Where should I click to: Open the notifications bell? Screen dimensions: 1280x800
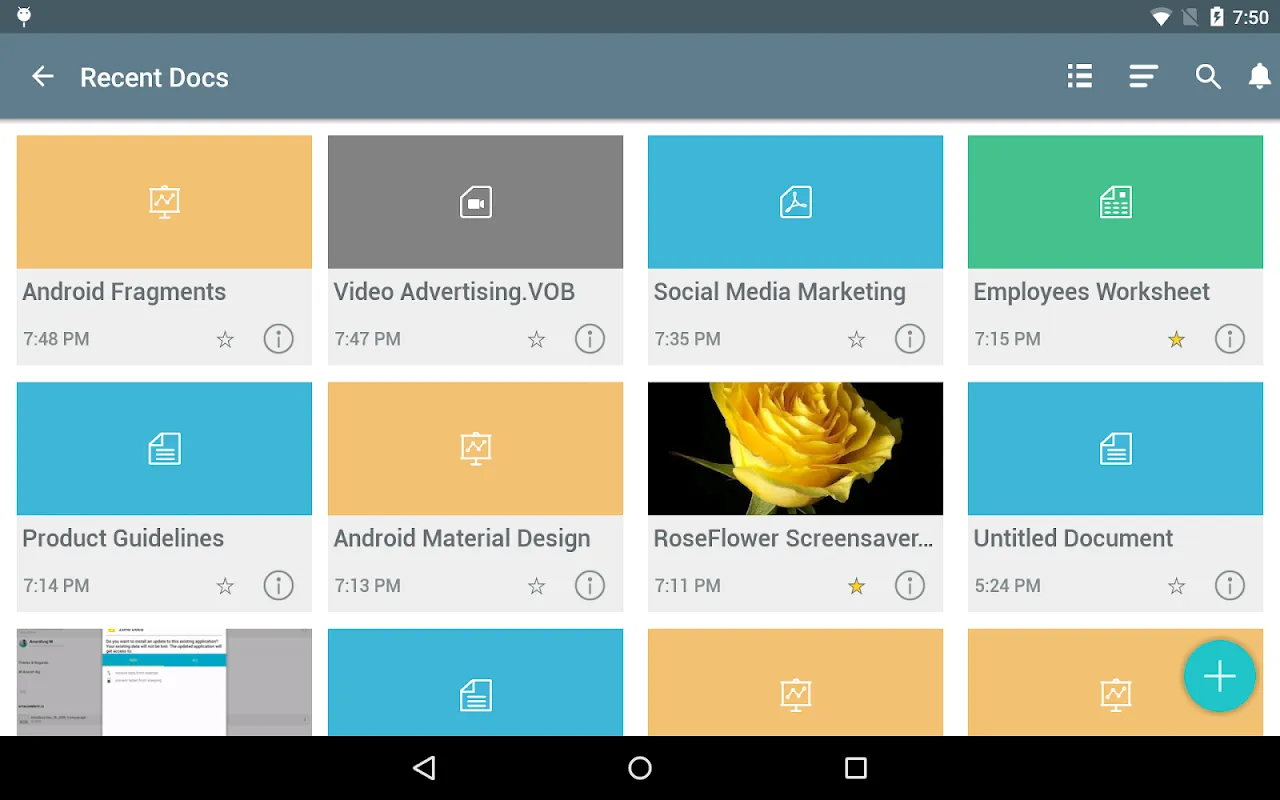(1260, 77)
